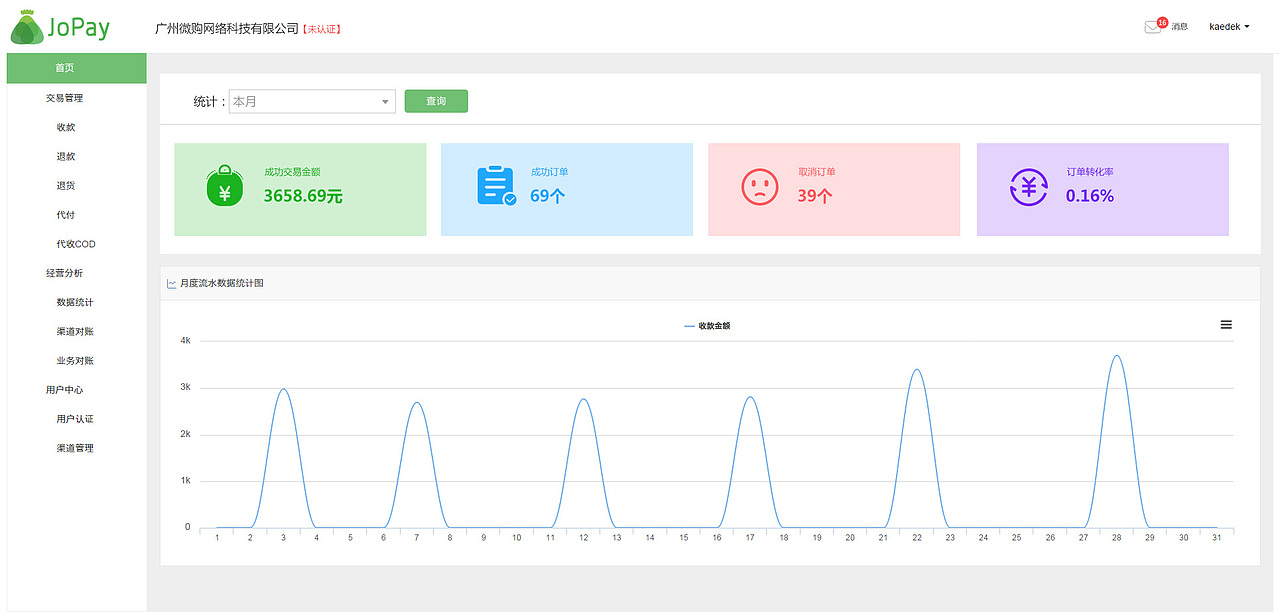Open the 本月 statistics period dropdown
Viewport: 1280px width, 612px height.
(312, 101)
